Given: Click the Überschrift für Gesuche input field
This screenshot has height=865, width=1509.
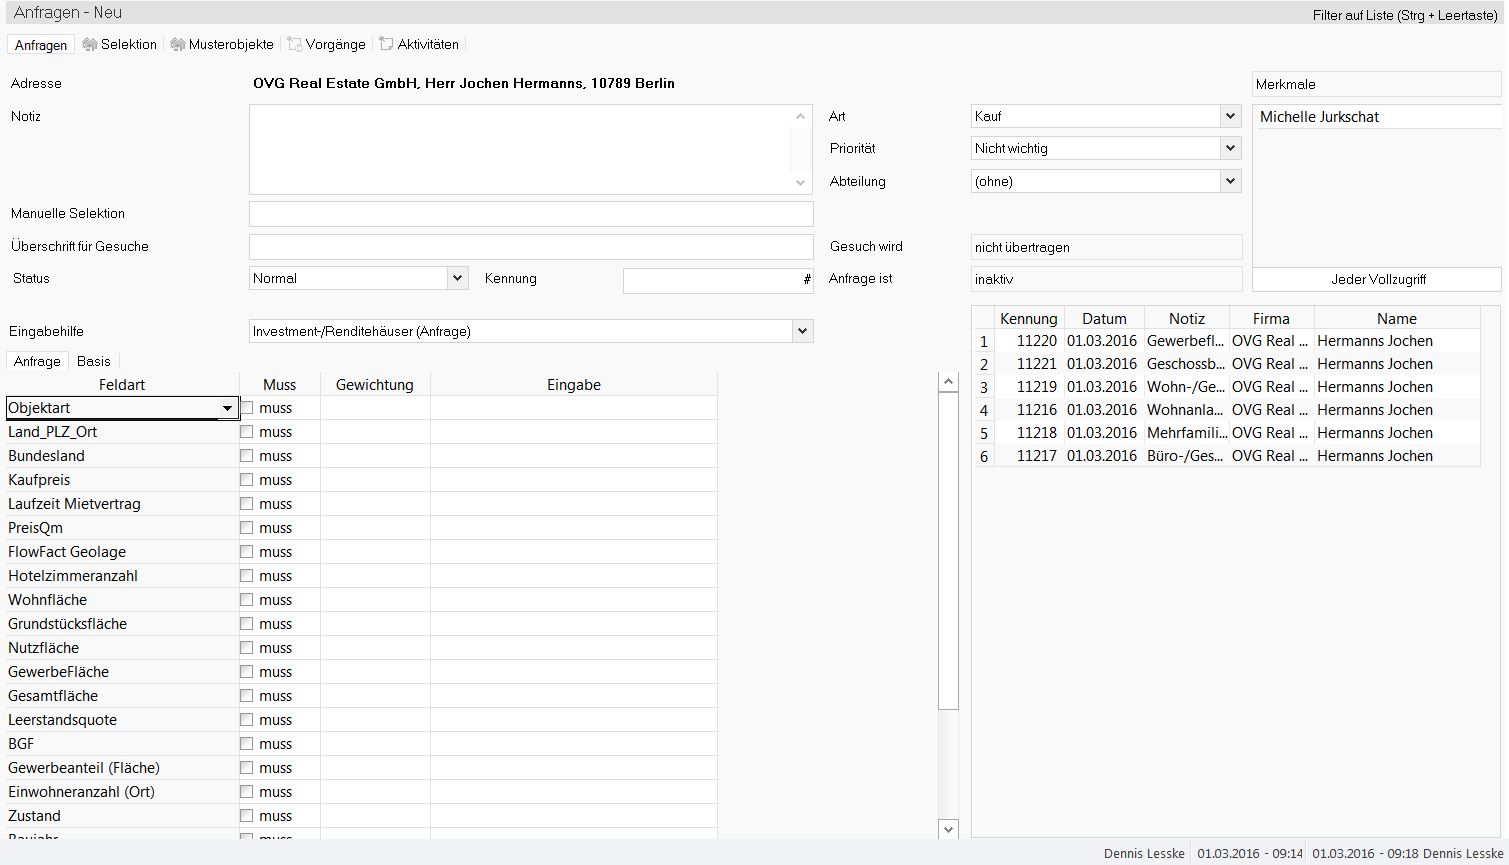Looking at the screenshot, I should [531, 247].
